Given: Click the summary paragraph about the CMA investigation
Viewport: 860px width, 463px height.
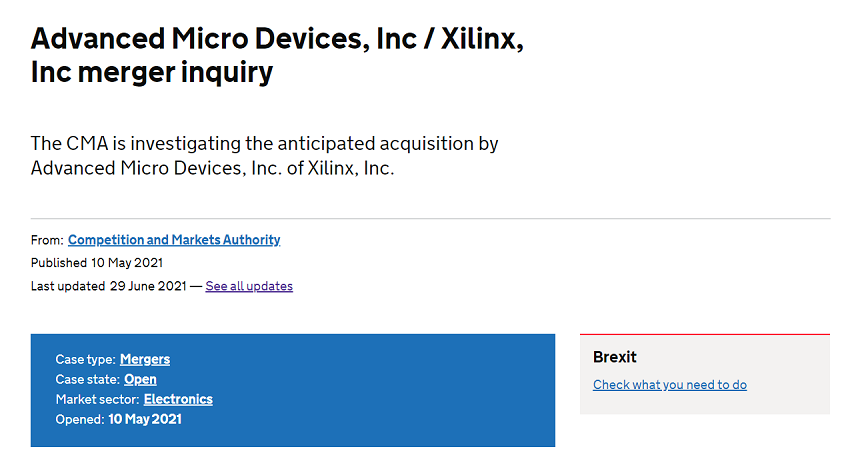Looking at the screenshot, I should click(264, 155).
